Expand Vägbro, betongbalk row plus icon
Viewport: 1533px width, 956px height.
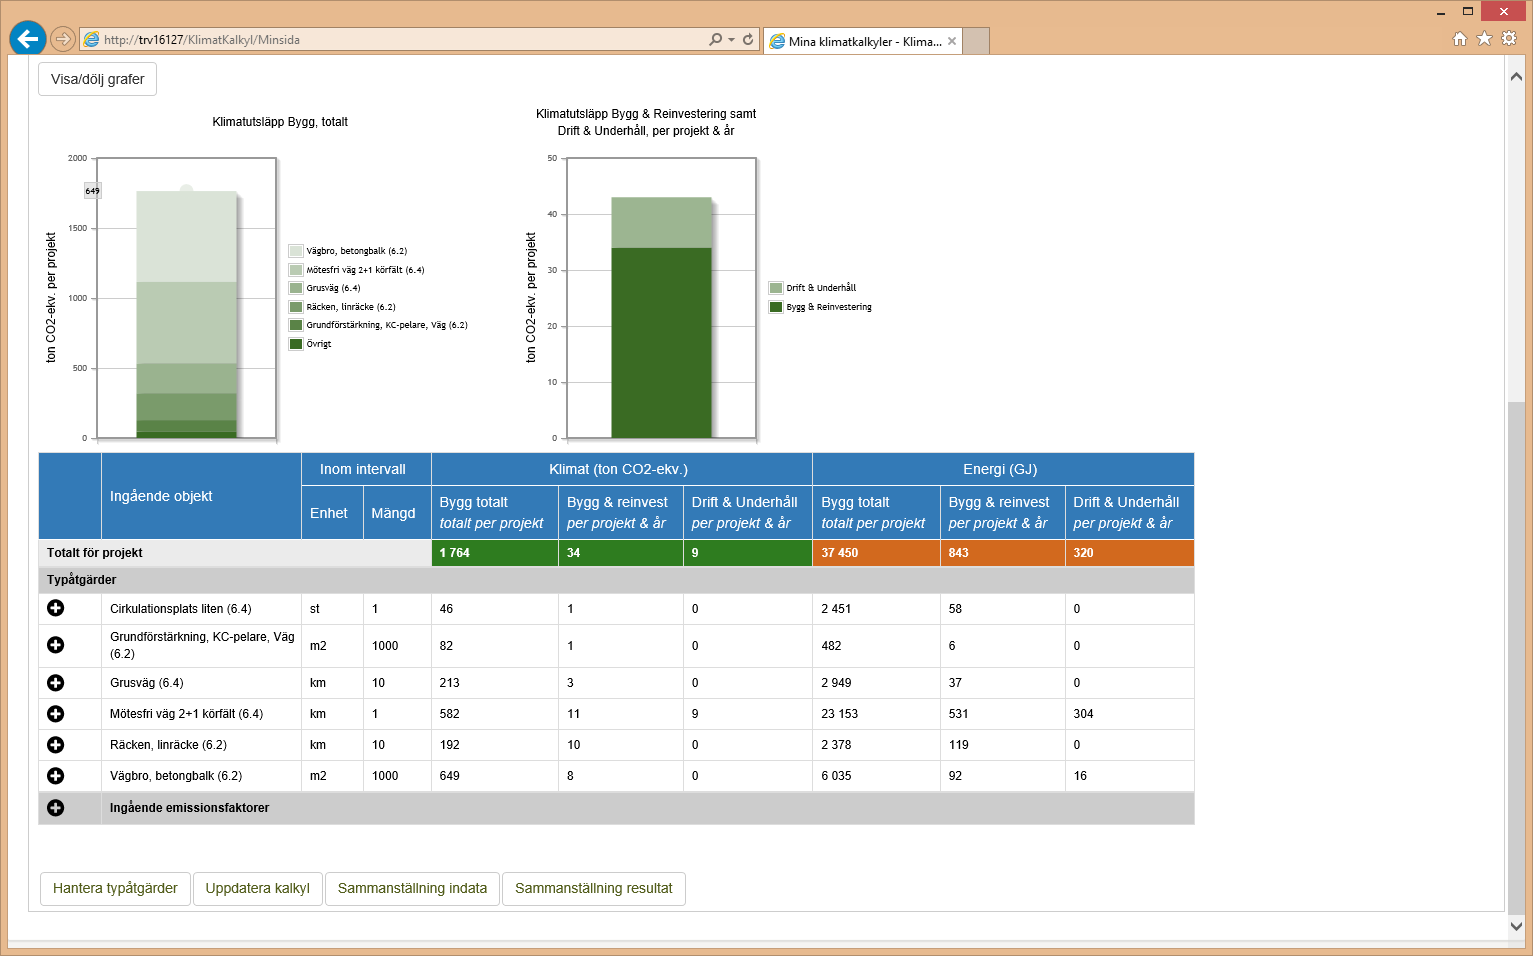56,776
